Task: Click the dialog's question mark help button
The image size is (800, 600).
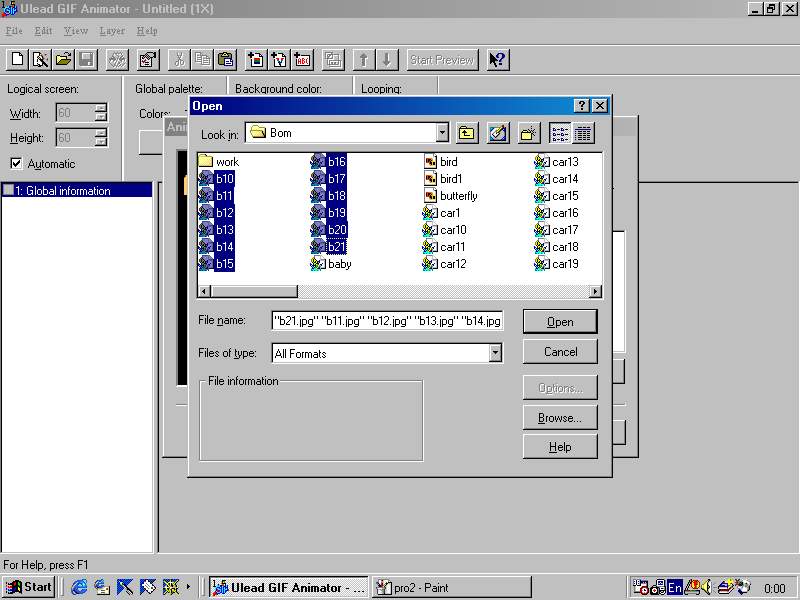Action: pos(581,106)
